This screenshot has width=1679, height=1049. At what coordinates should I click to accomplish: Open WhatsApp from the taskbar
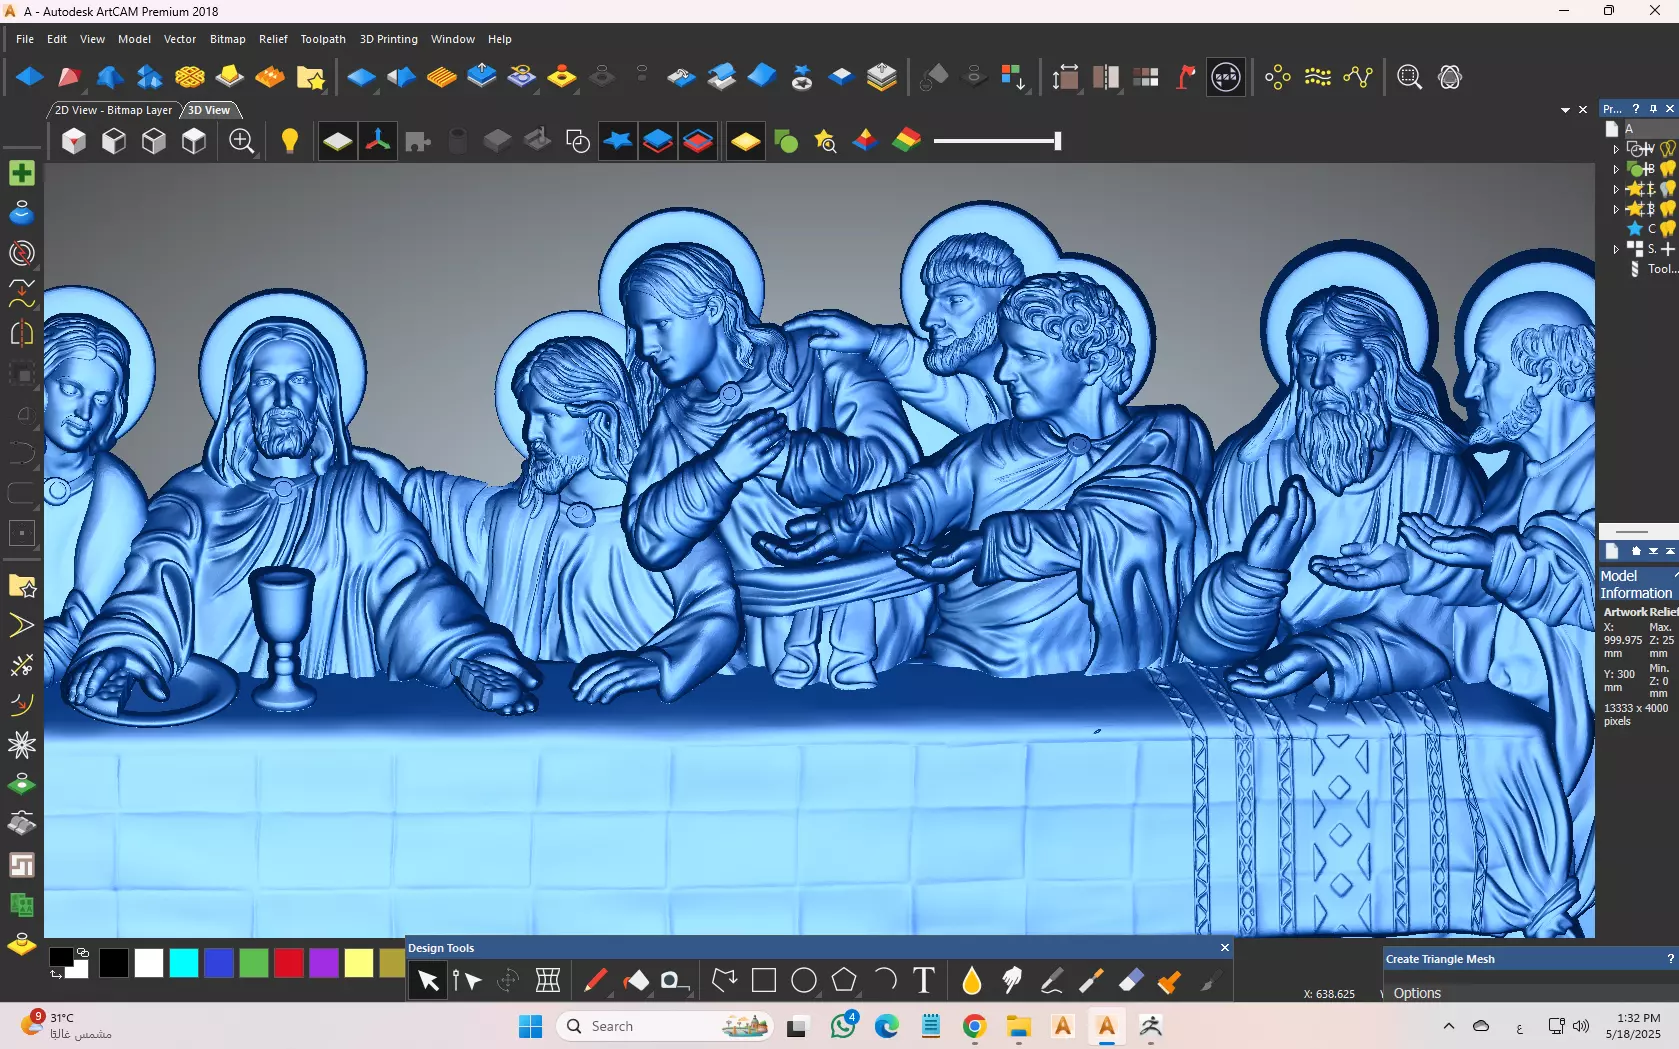(843, 1026)
